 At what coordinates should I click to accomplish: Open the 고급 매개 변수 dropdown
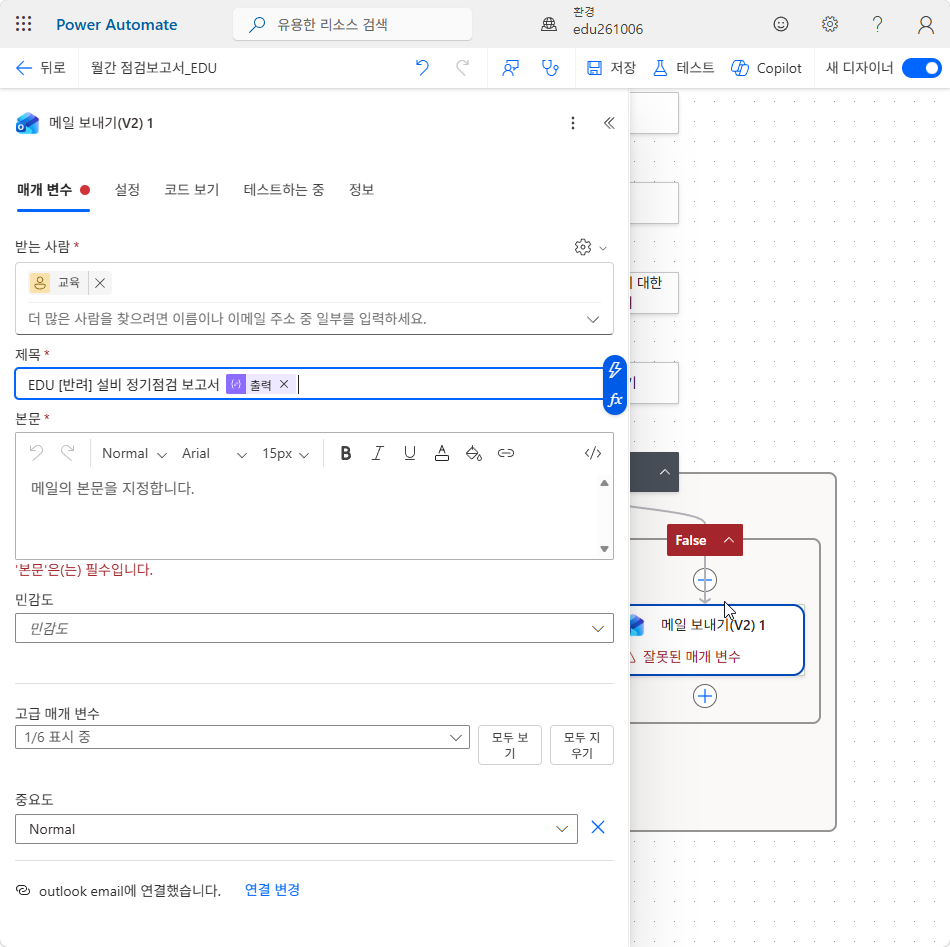click(x=242, y=737)
